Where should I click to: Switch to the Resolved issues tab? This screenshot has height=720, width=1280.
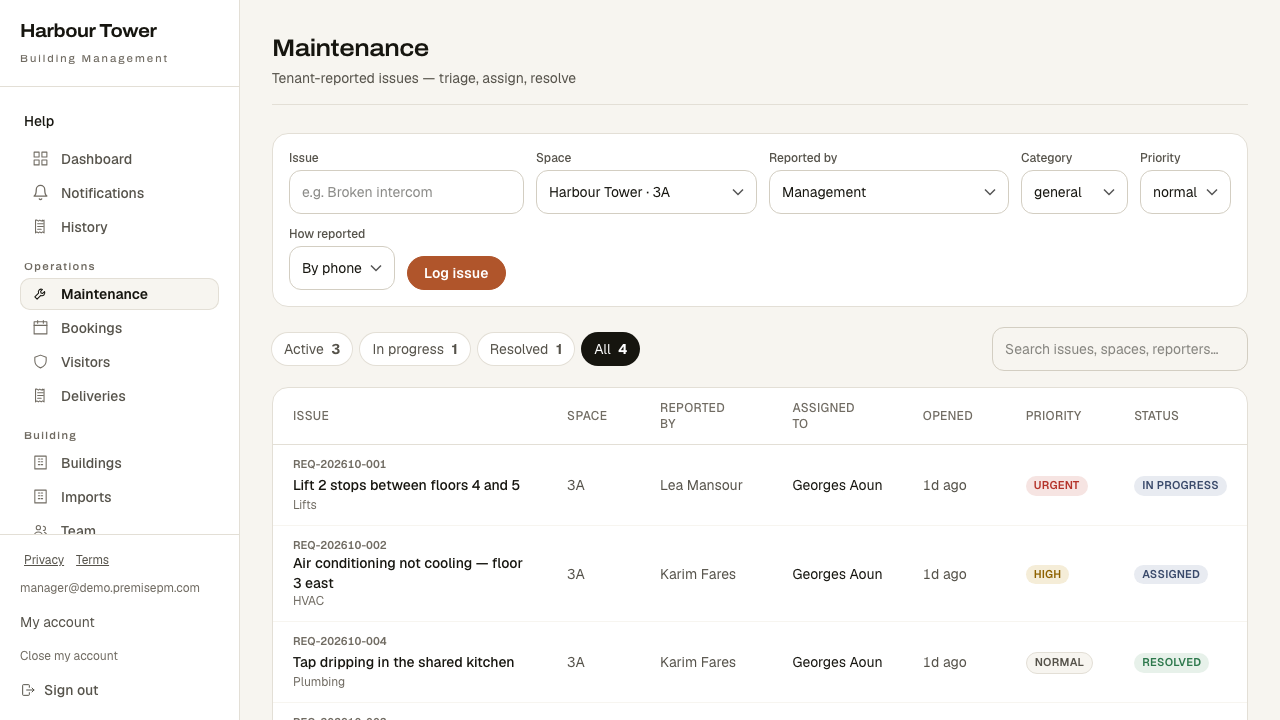click(x=526, y=349)
